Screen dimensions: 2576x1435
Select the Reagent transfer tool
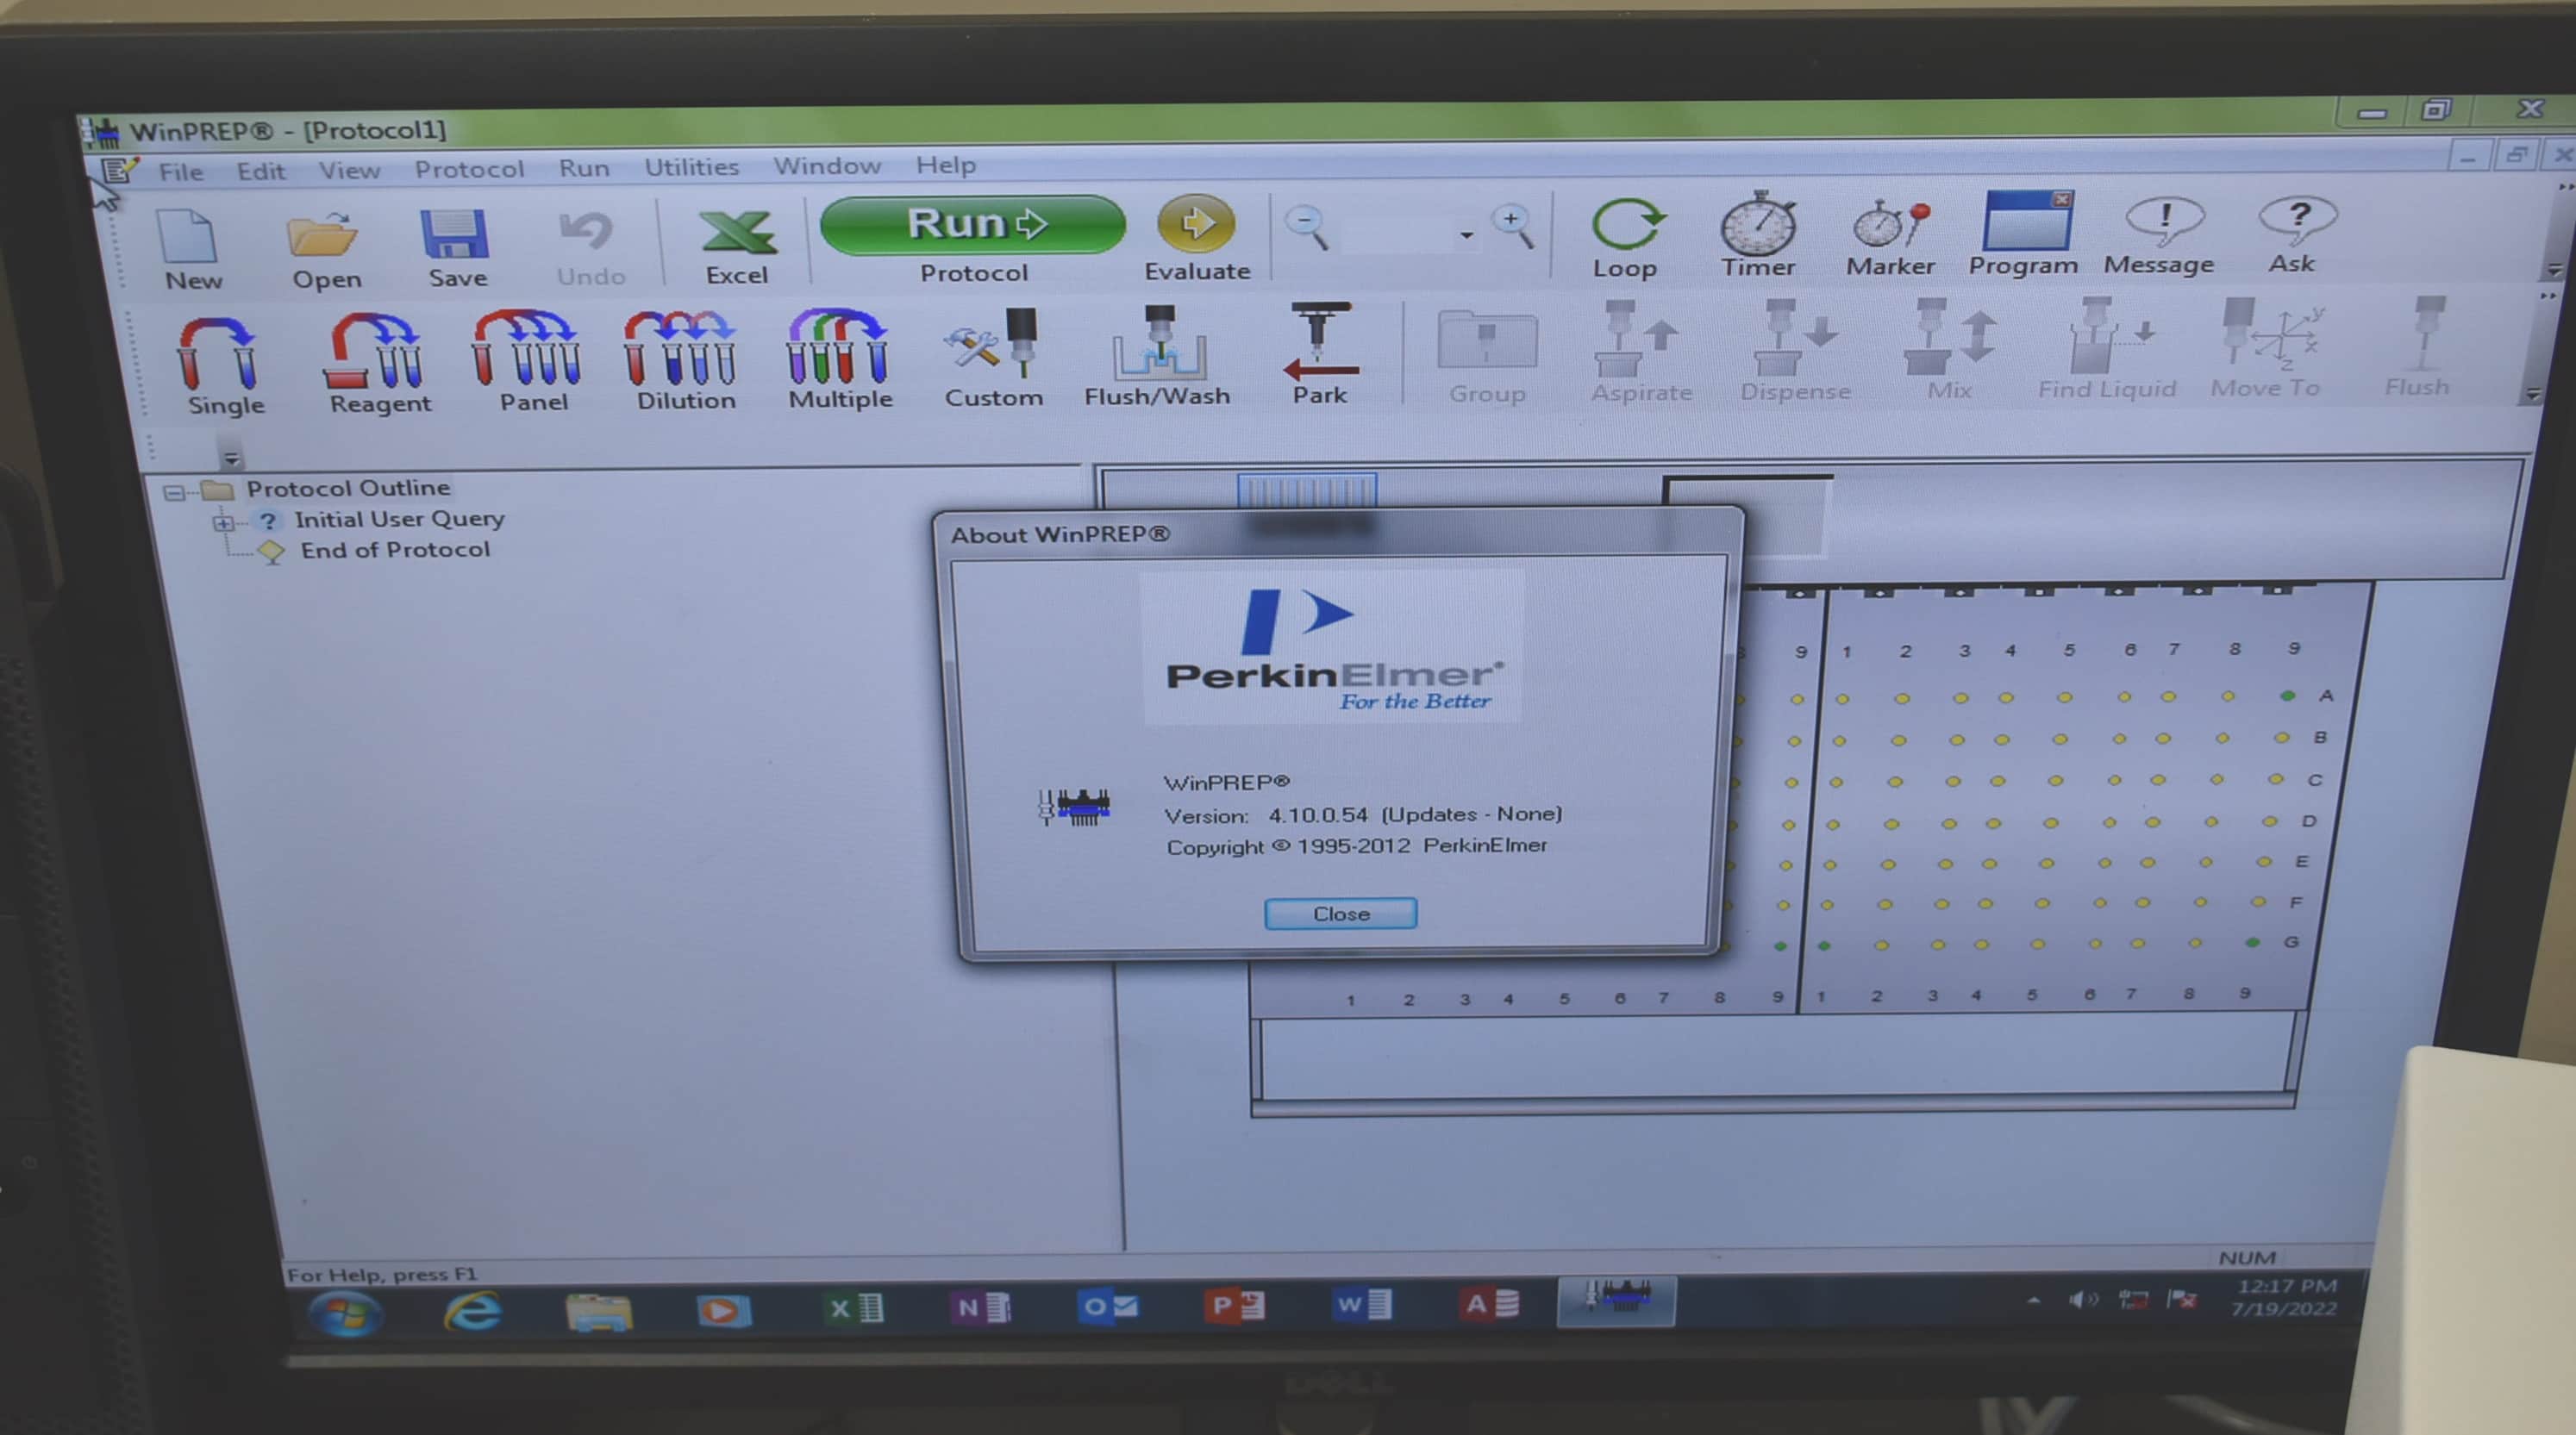379,364
